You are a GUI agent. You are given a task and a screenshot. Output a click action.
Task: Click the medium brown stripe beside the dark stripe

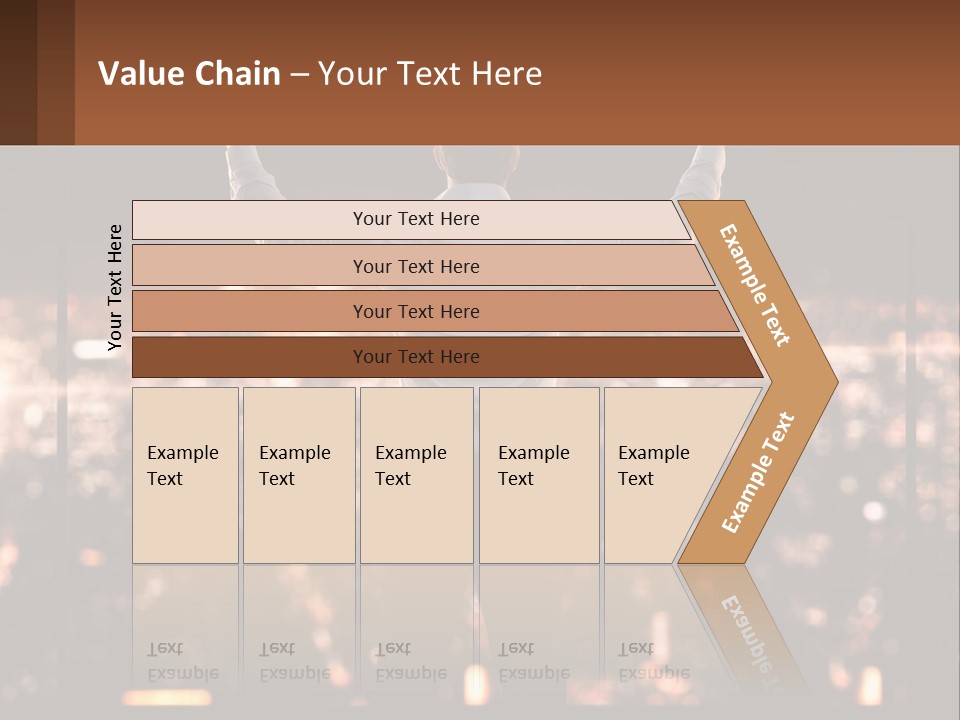tap(56, 72)
